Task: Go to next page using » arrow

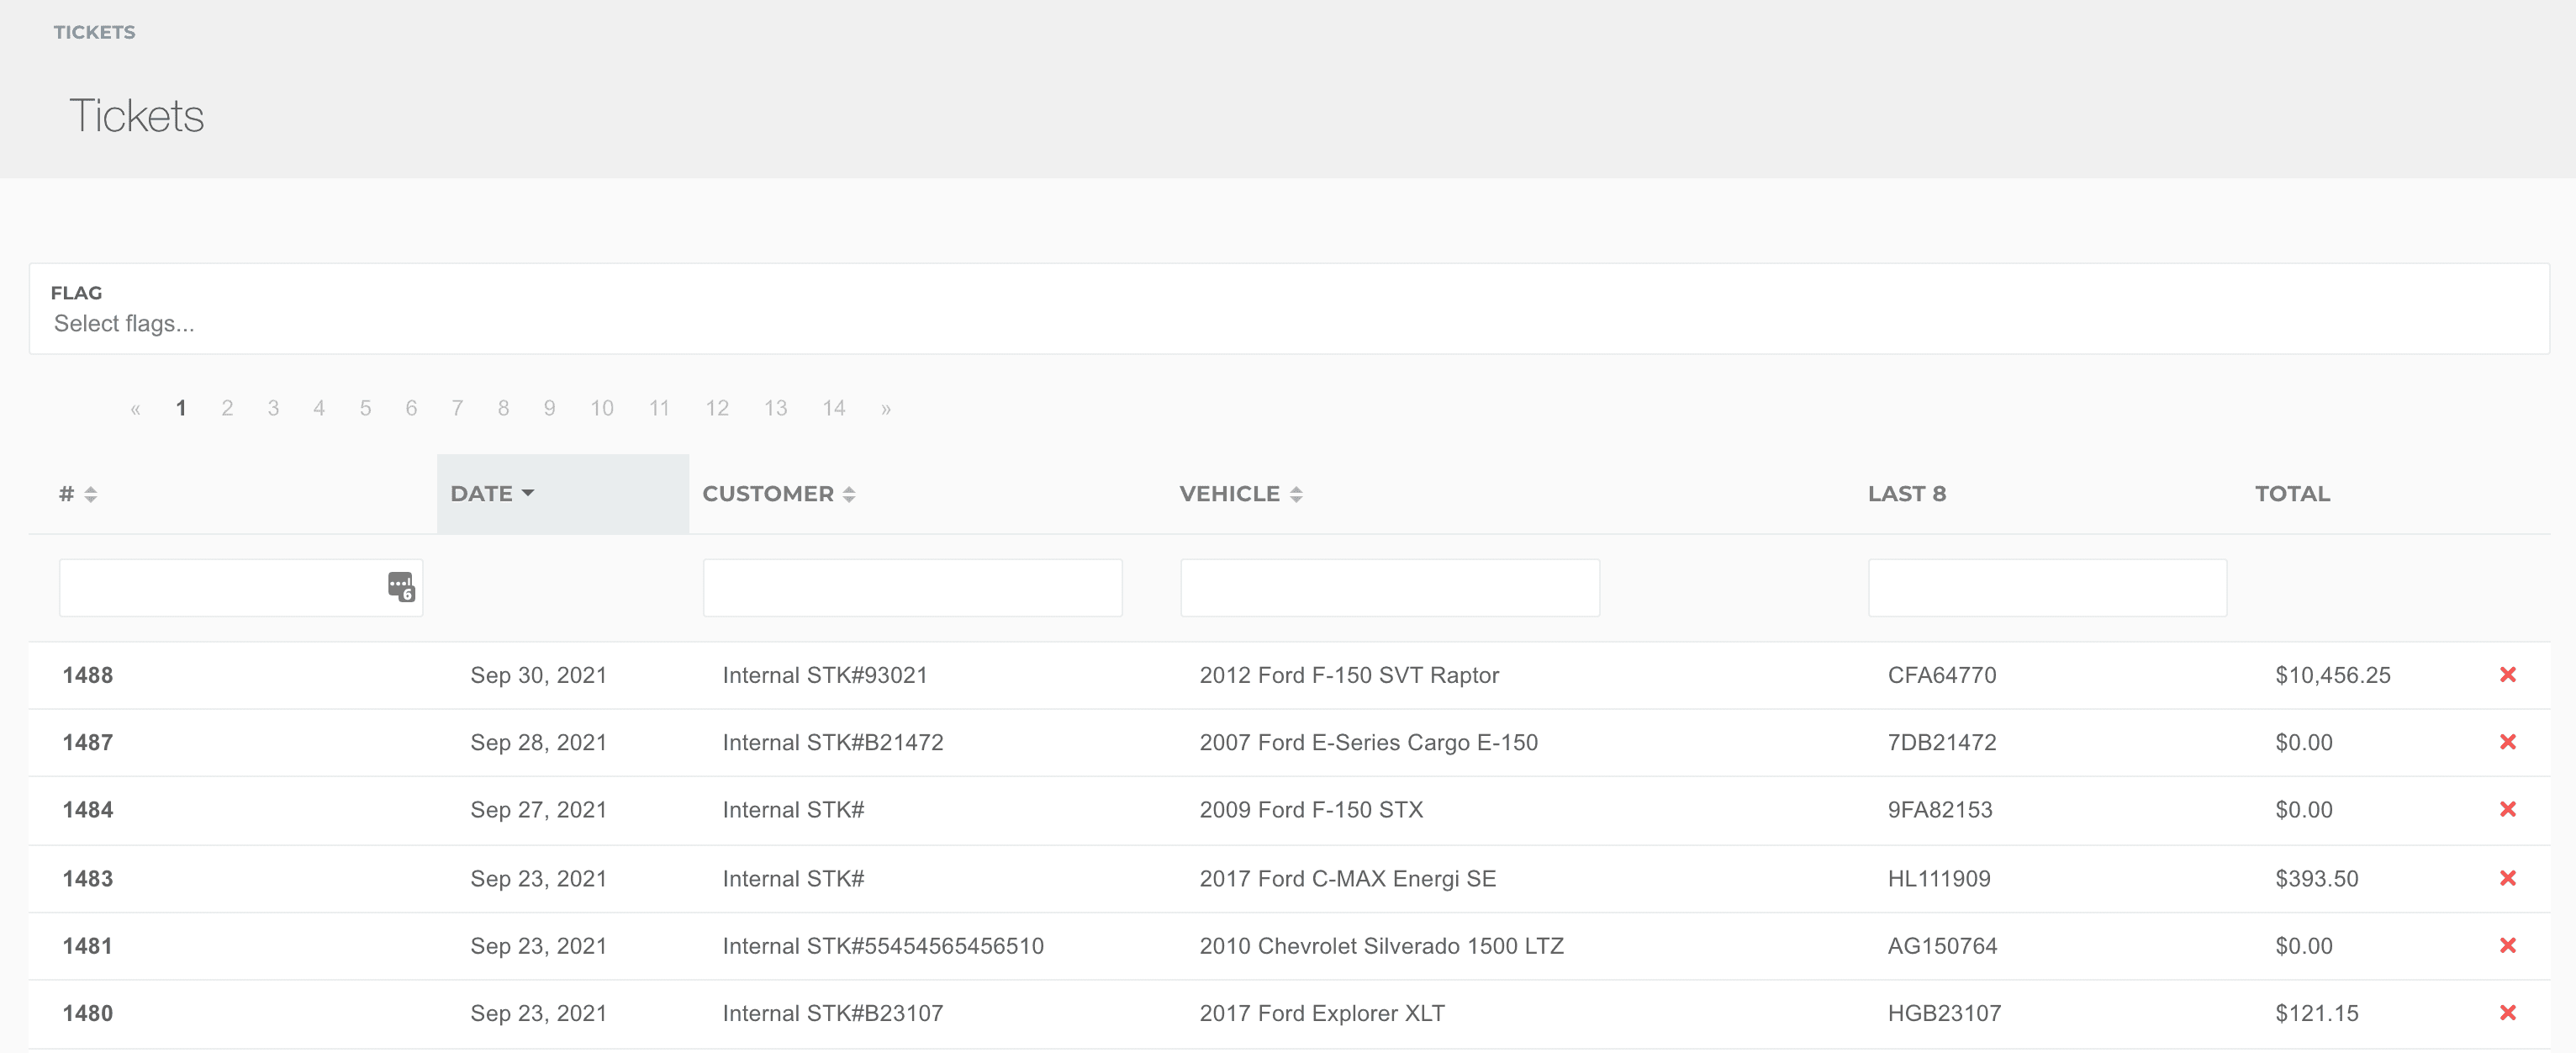Action: click(x=885, y=408)
